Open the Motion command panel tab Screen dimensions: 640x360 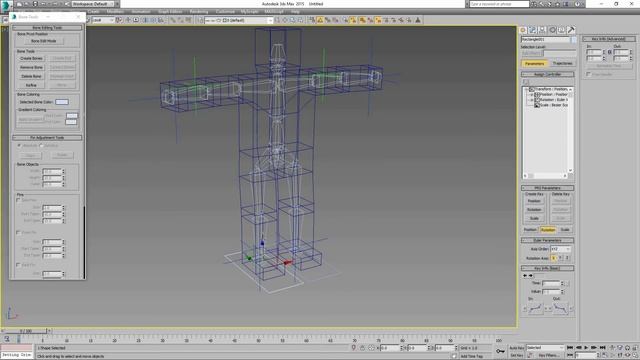tap(552, 30)
